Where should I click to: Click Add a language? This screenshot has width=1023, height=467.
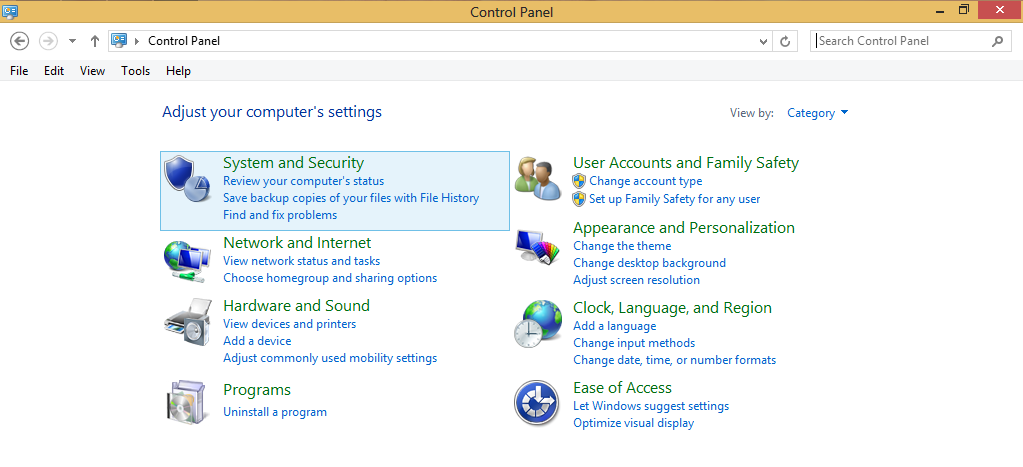pos(615,325)
